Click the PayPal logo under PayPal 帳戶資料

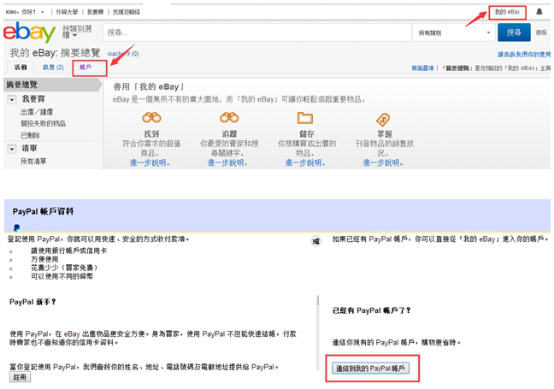[x=17, y=228]
